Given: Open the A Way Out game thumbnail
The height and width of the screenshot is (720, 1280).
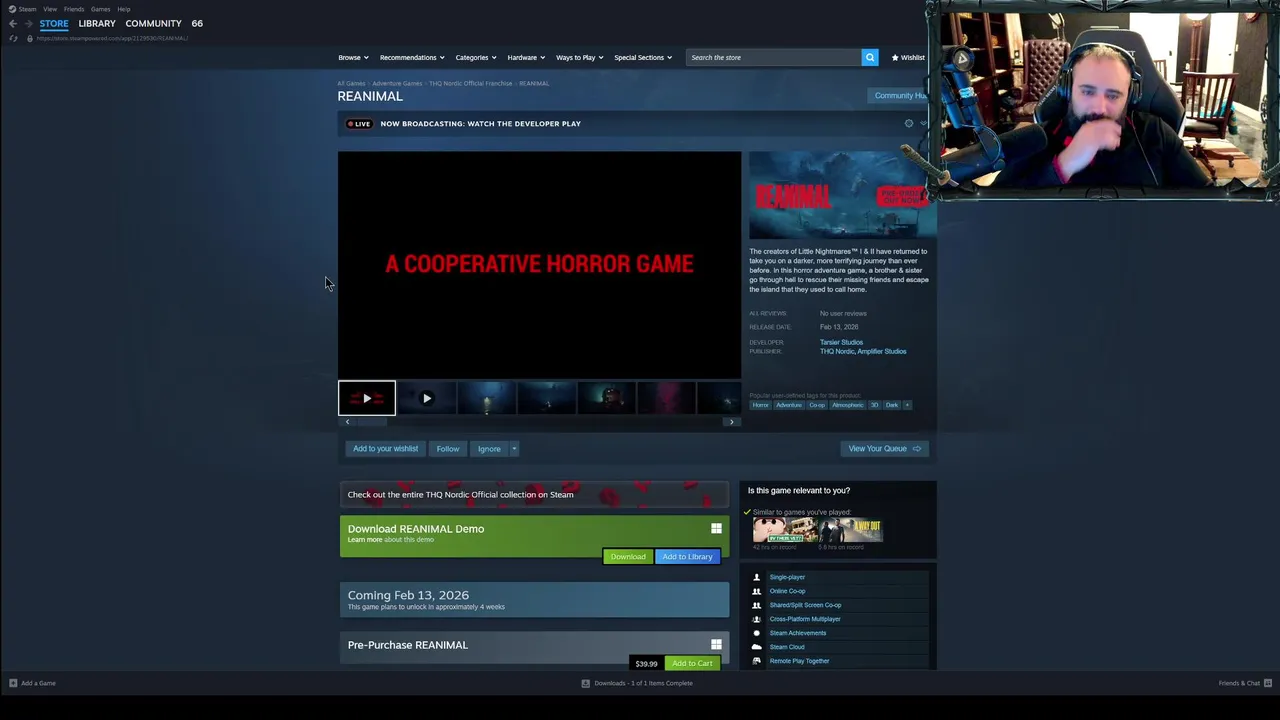Looking at the screenshot, I should [x=851, y=530].
